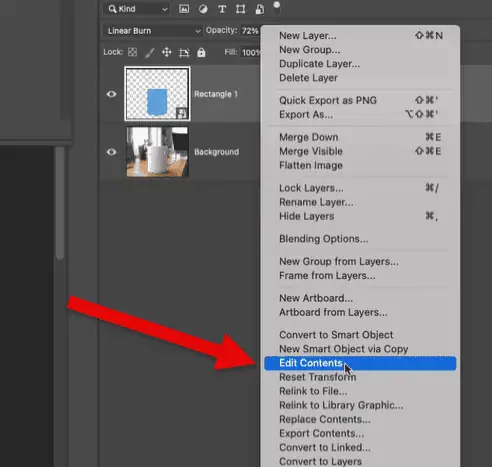Screen dimensions: 492x467
Task: Select Blending Options menu entry
Action: pos(324,239)
